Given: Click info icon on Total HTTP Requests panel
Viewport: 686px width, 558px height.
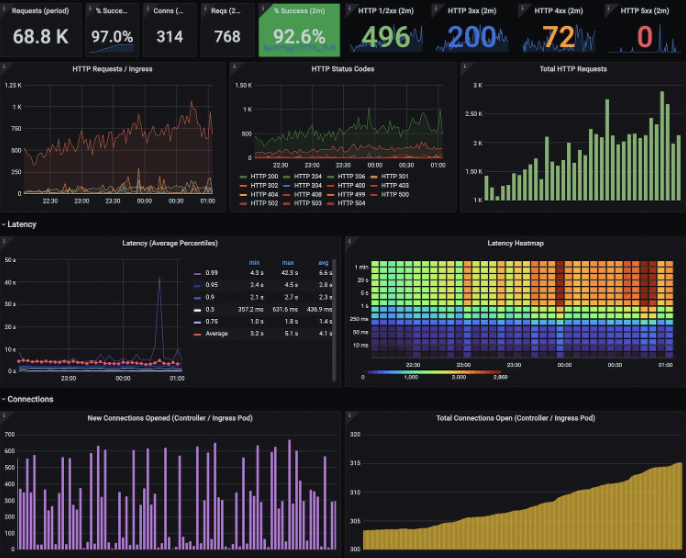Looking at the screenshot, I should [x=463, y=66].
